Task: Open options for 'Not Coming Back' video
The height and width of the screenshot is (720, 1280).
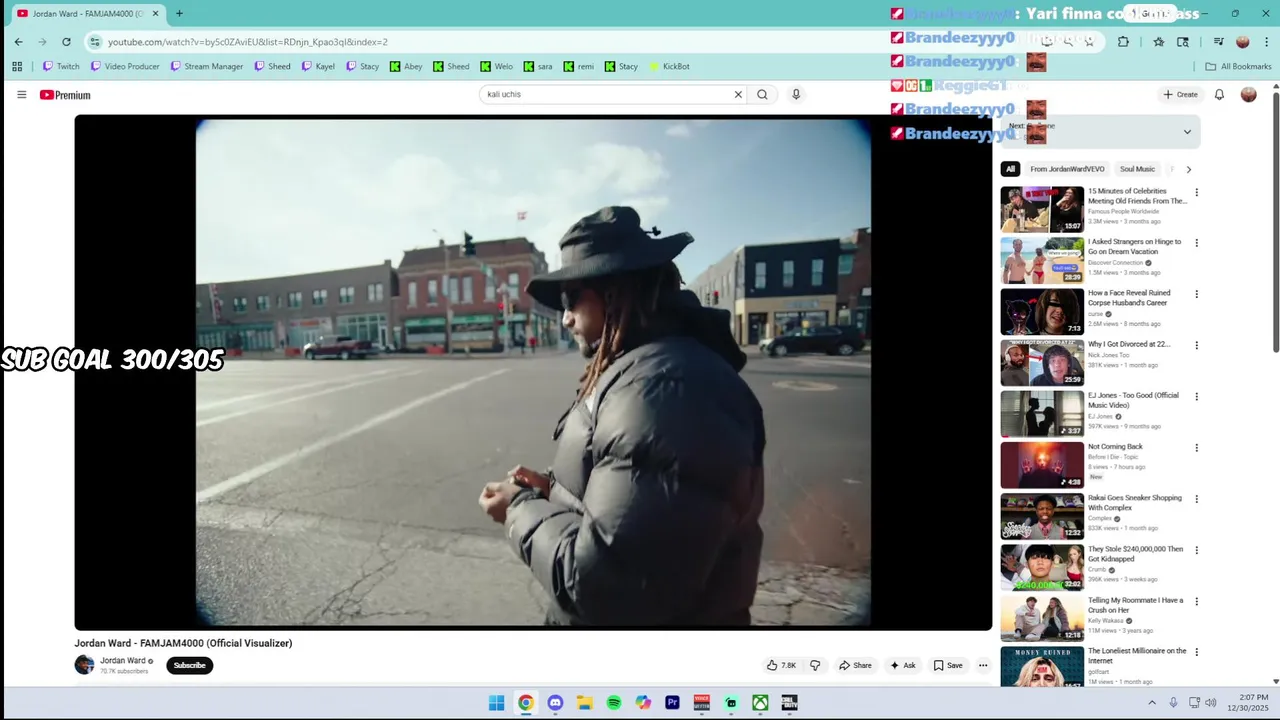Action: tap(1196, 448)
